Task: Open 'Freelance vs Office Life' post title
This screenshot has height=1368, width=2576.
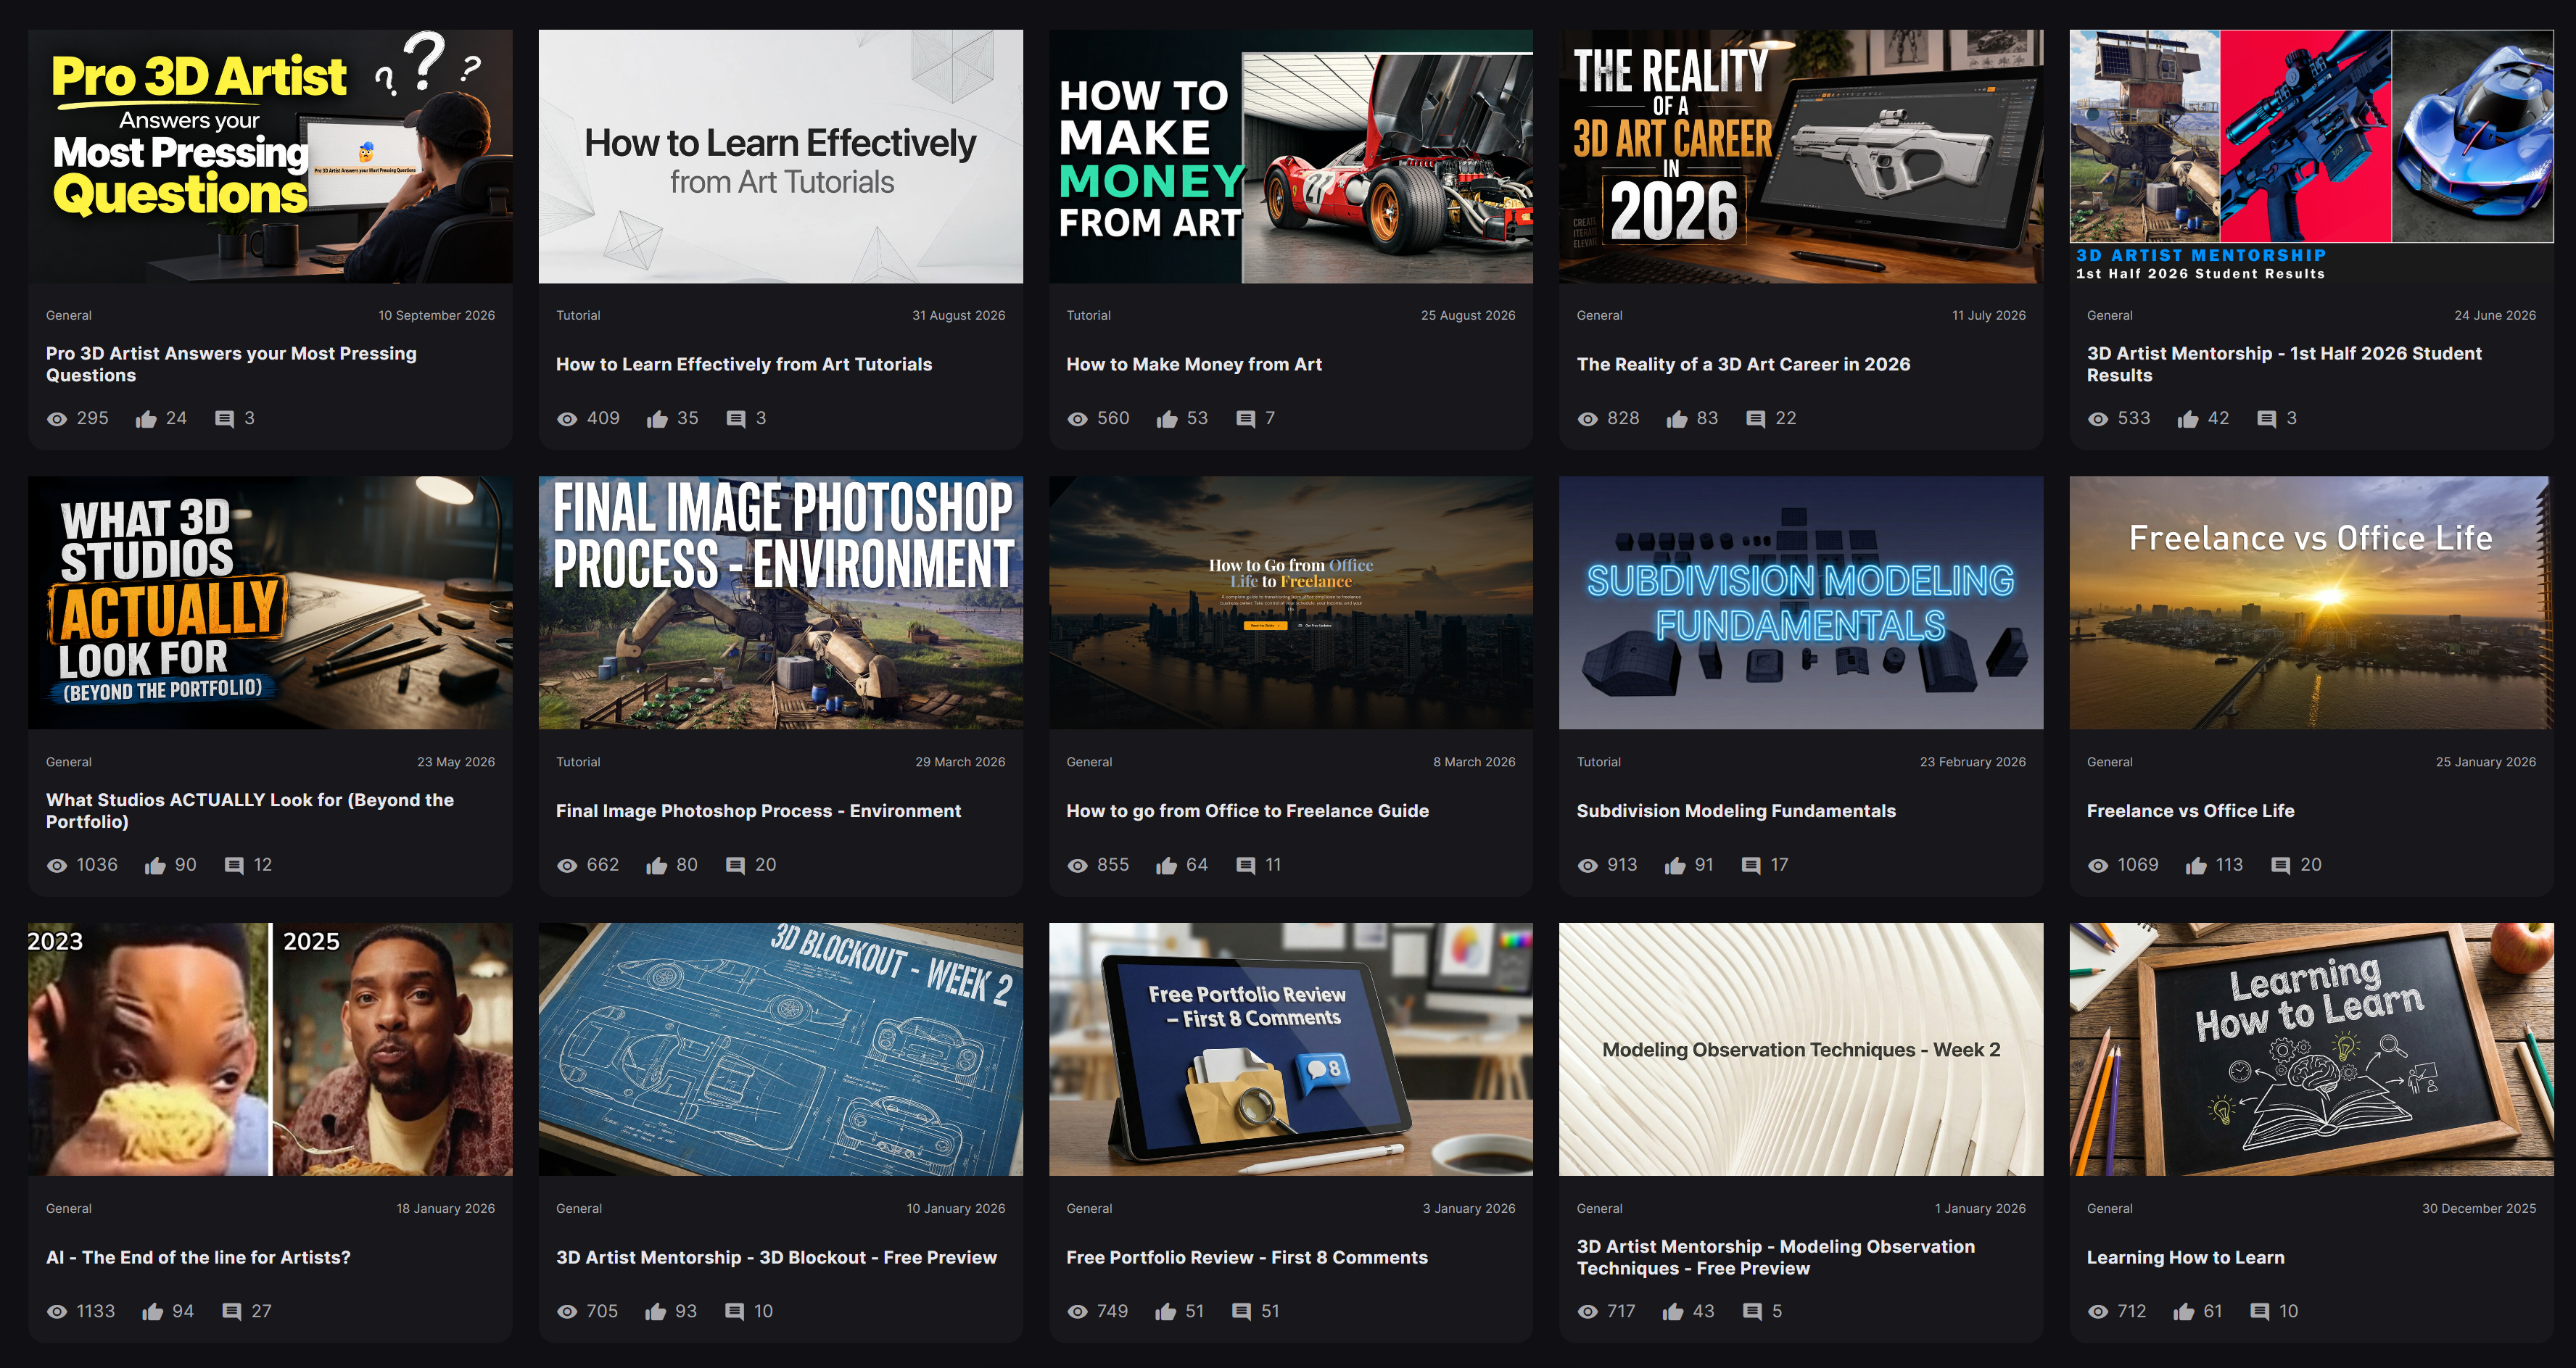Action: [2190, 811]
